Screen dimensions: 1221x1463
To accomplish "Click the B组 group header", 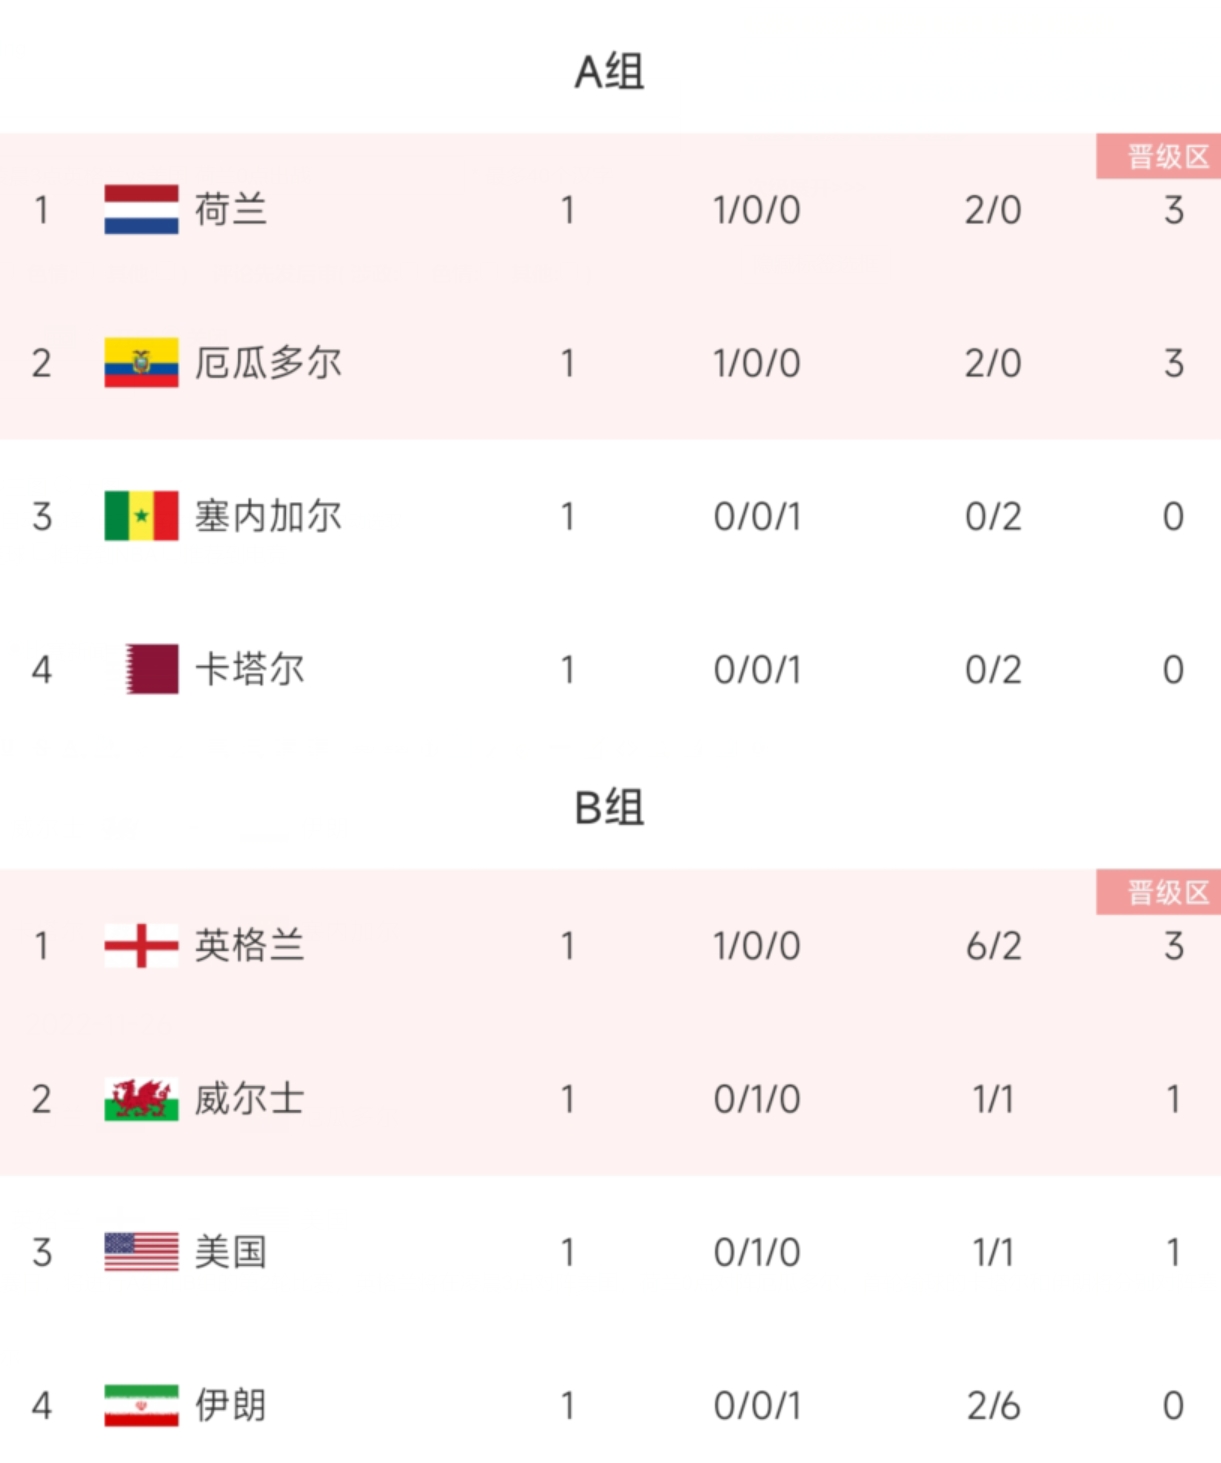I will tap(609, 808).
